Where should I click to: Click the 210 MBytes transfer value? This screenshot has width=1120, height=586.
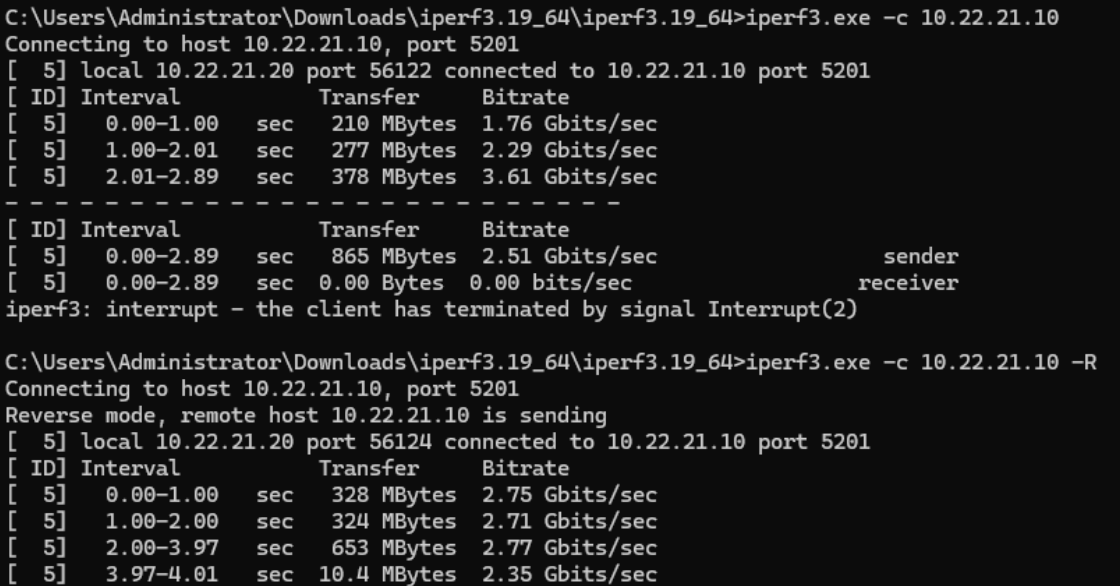393,125
